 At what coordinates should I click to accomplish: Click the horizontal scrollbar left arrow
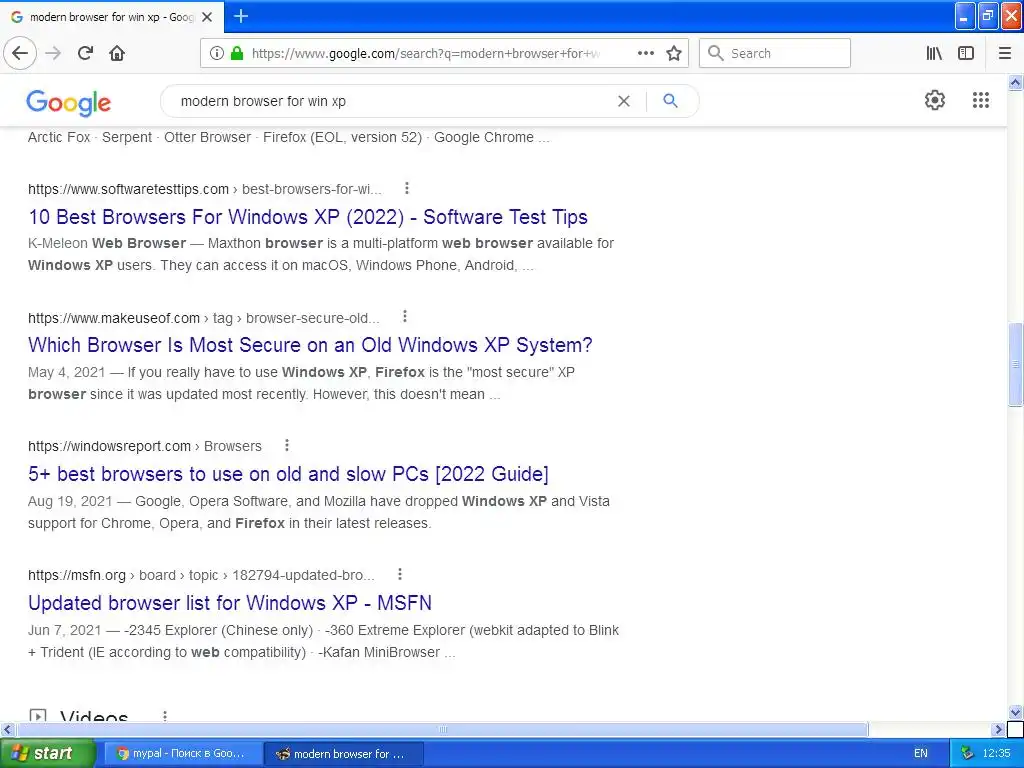(7, 729)
